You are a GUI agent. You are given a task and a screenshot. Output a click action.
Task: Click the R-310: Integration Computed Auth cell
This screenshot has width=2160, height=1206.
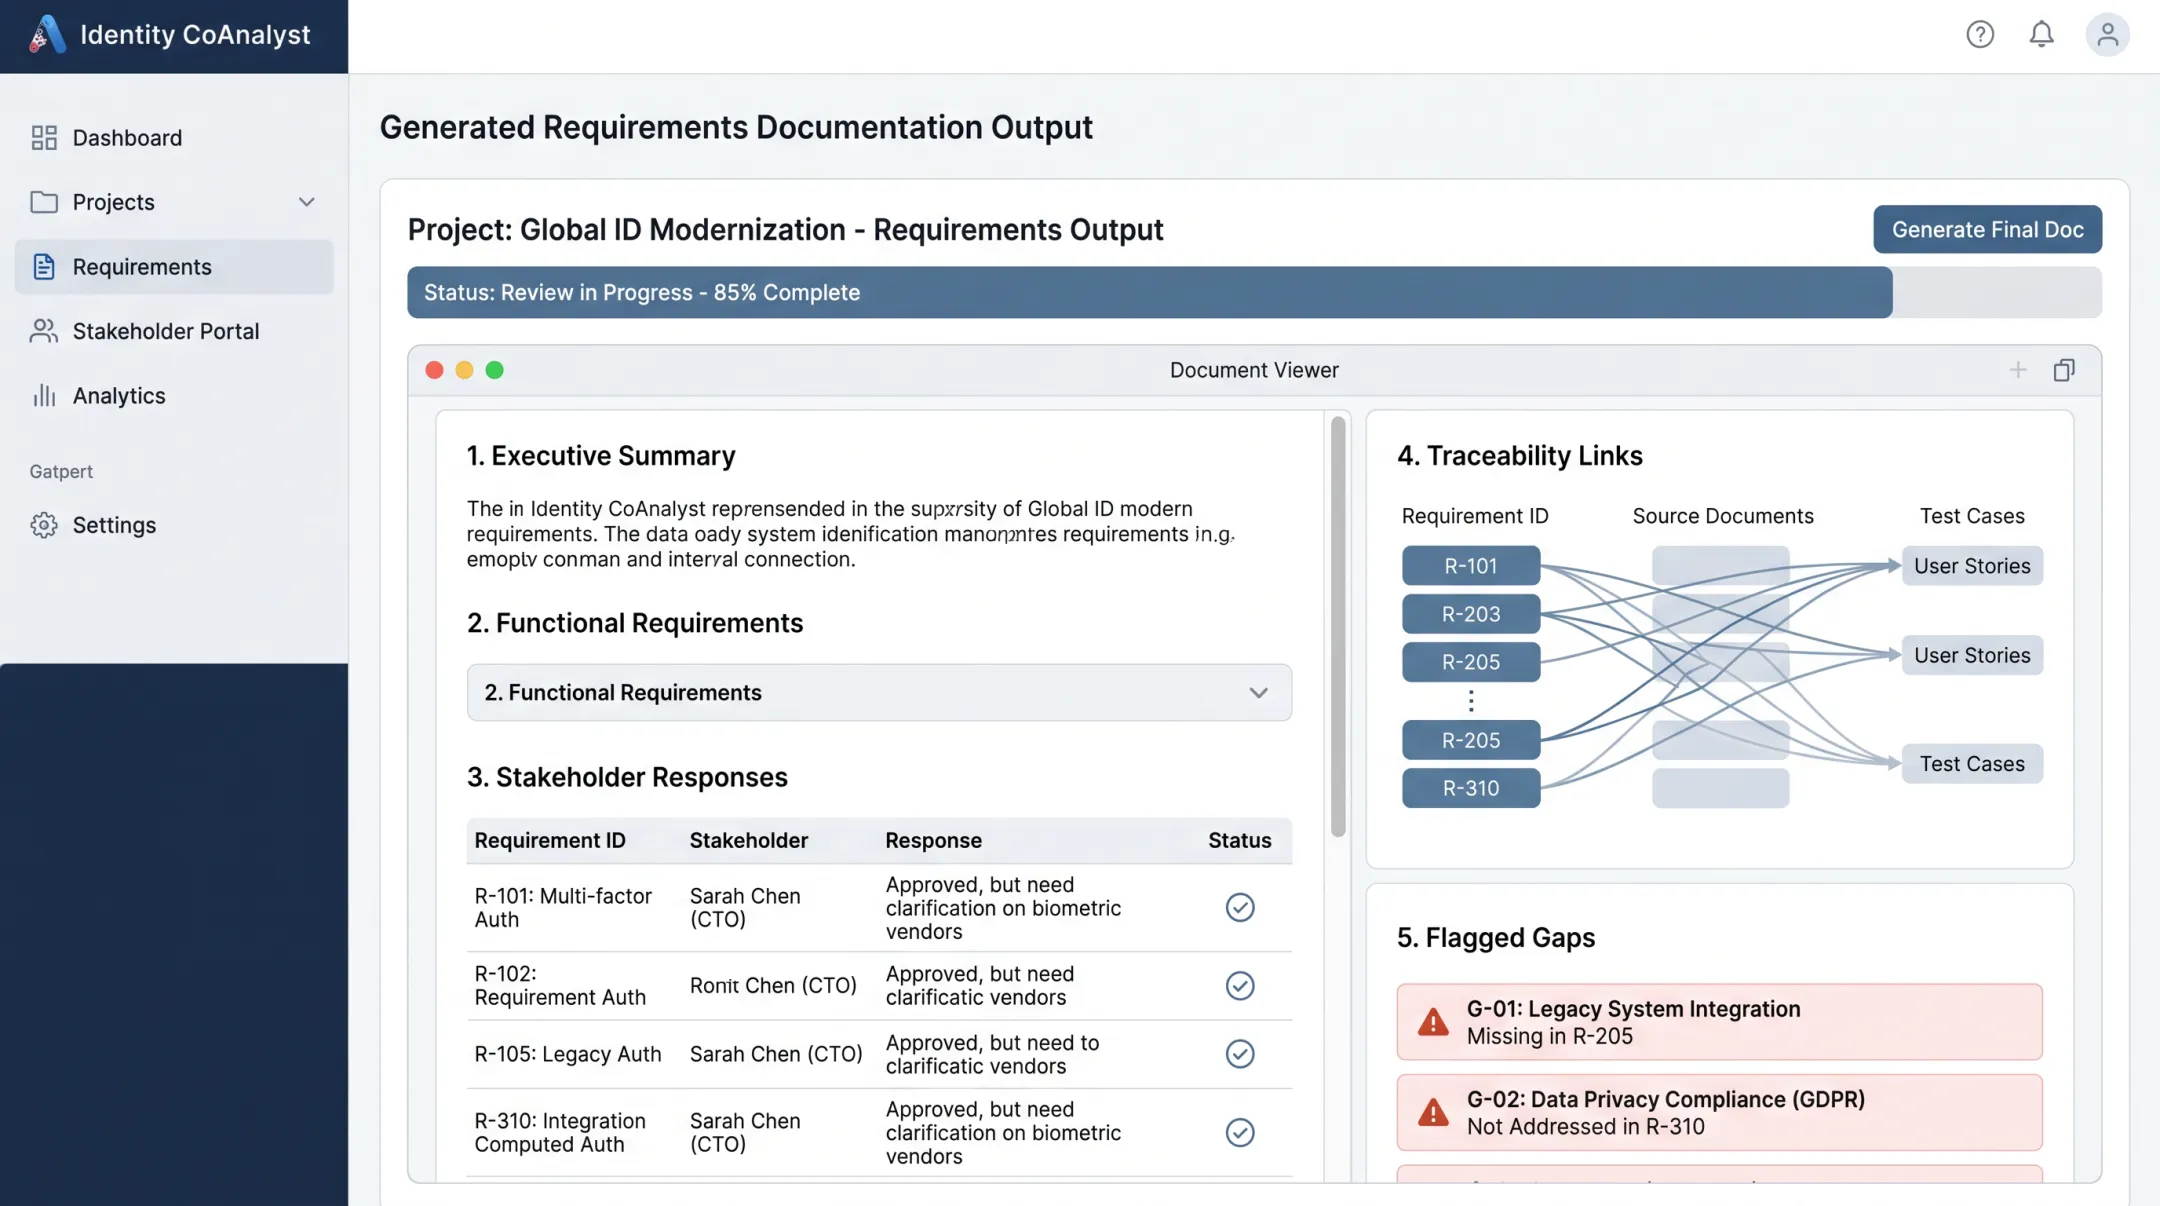[560, 1132]
